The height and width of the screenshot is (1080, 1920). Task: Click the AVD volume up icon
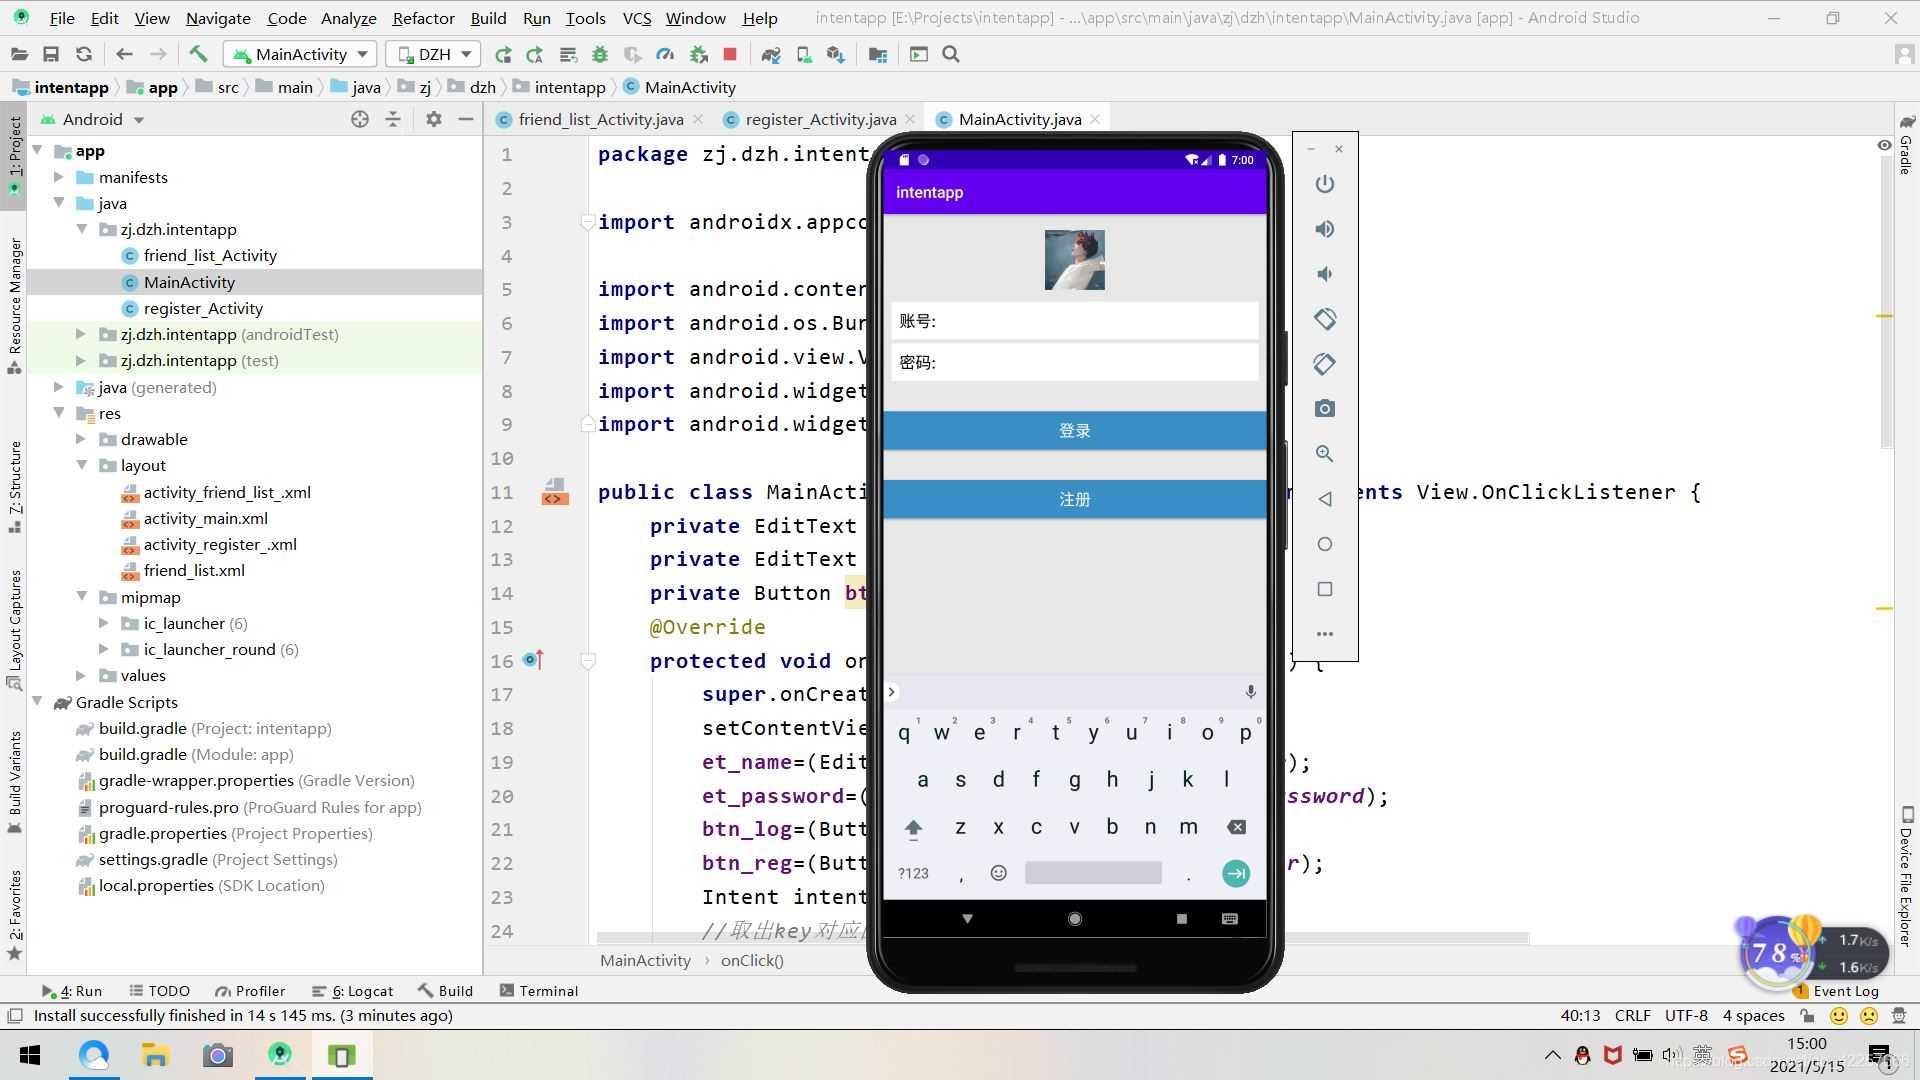click(1325, 228)
